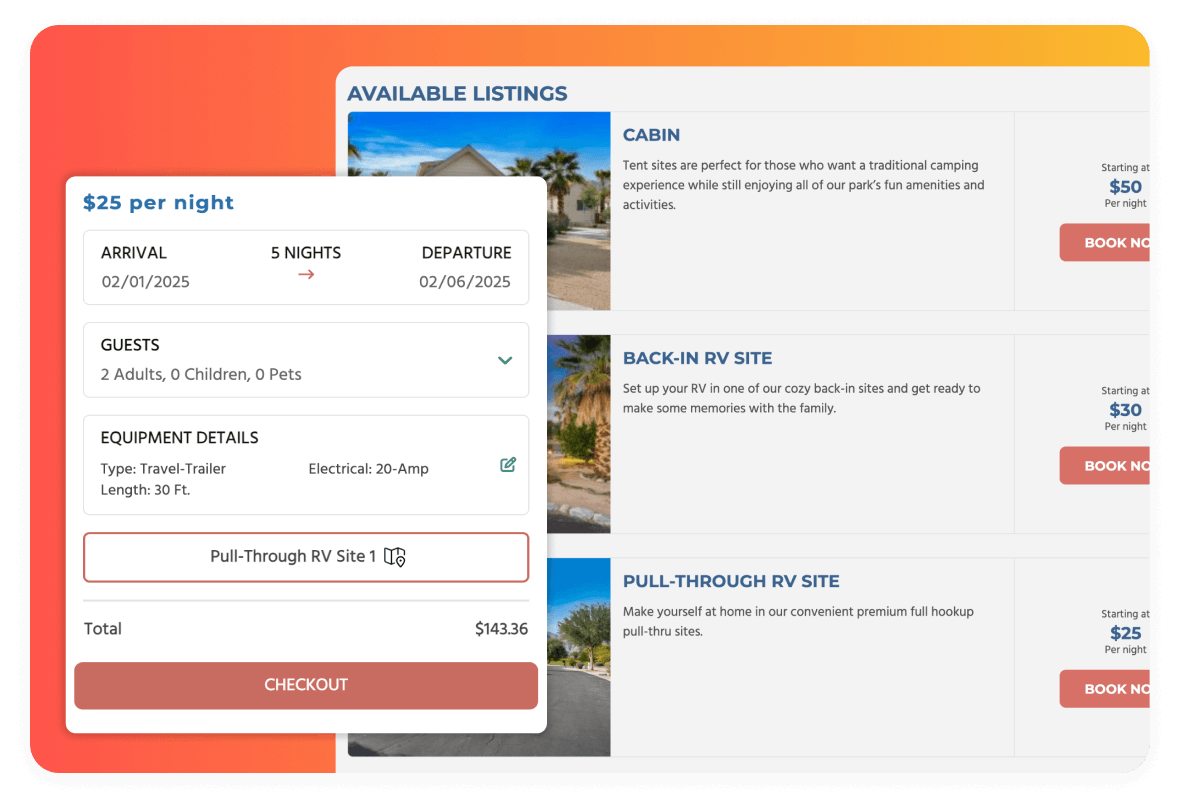
Task: Expand the Guests dropdown chevron
Action: click(x=505, y=361)
